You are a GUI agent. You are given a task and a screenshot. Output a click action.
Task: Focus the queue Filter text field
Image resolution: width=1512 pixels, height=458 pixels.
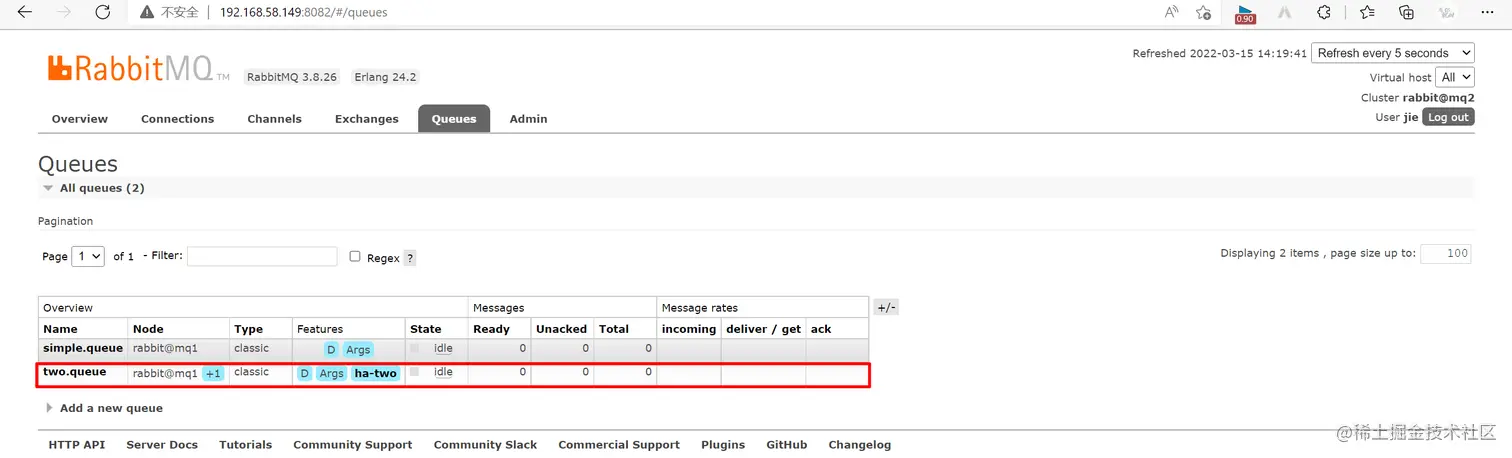point(262,257)
